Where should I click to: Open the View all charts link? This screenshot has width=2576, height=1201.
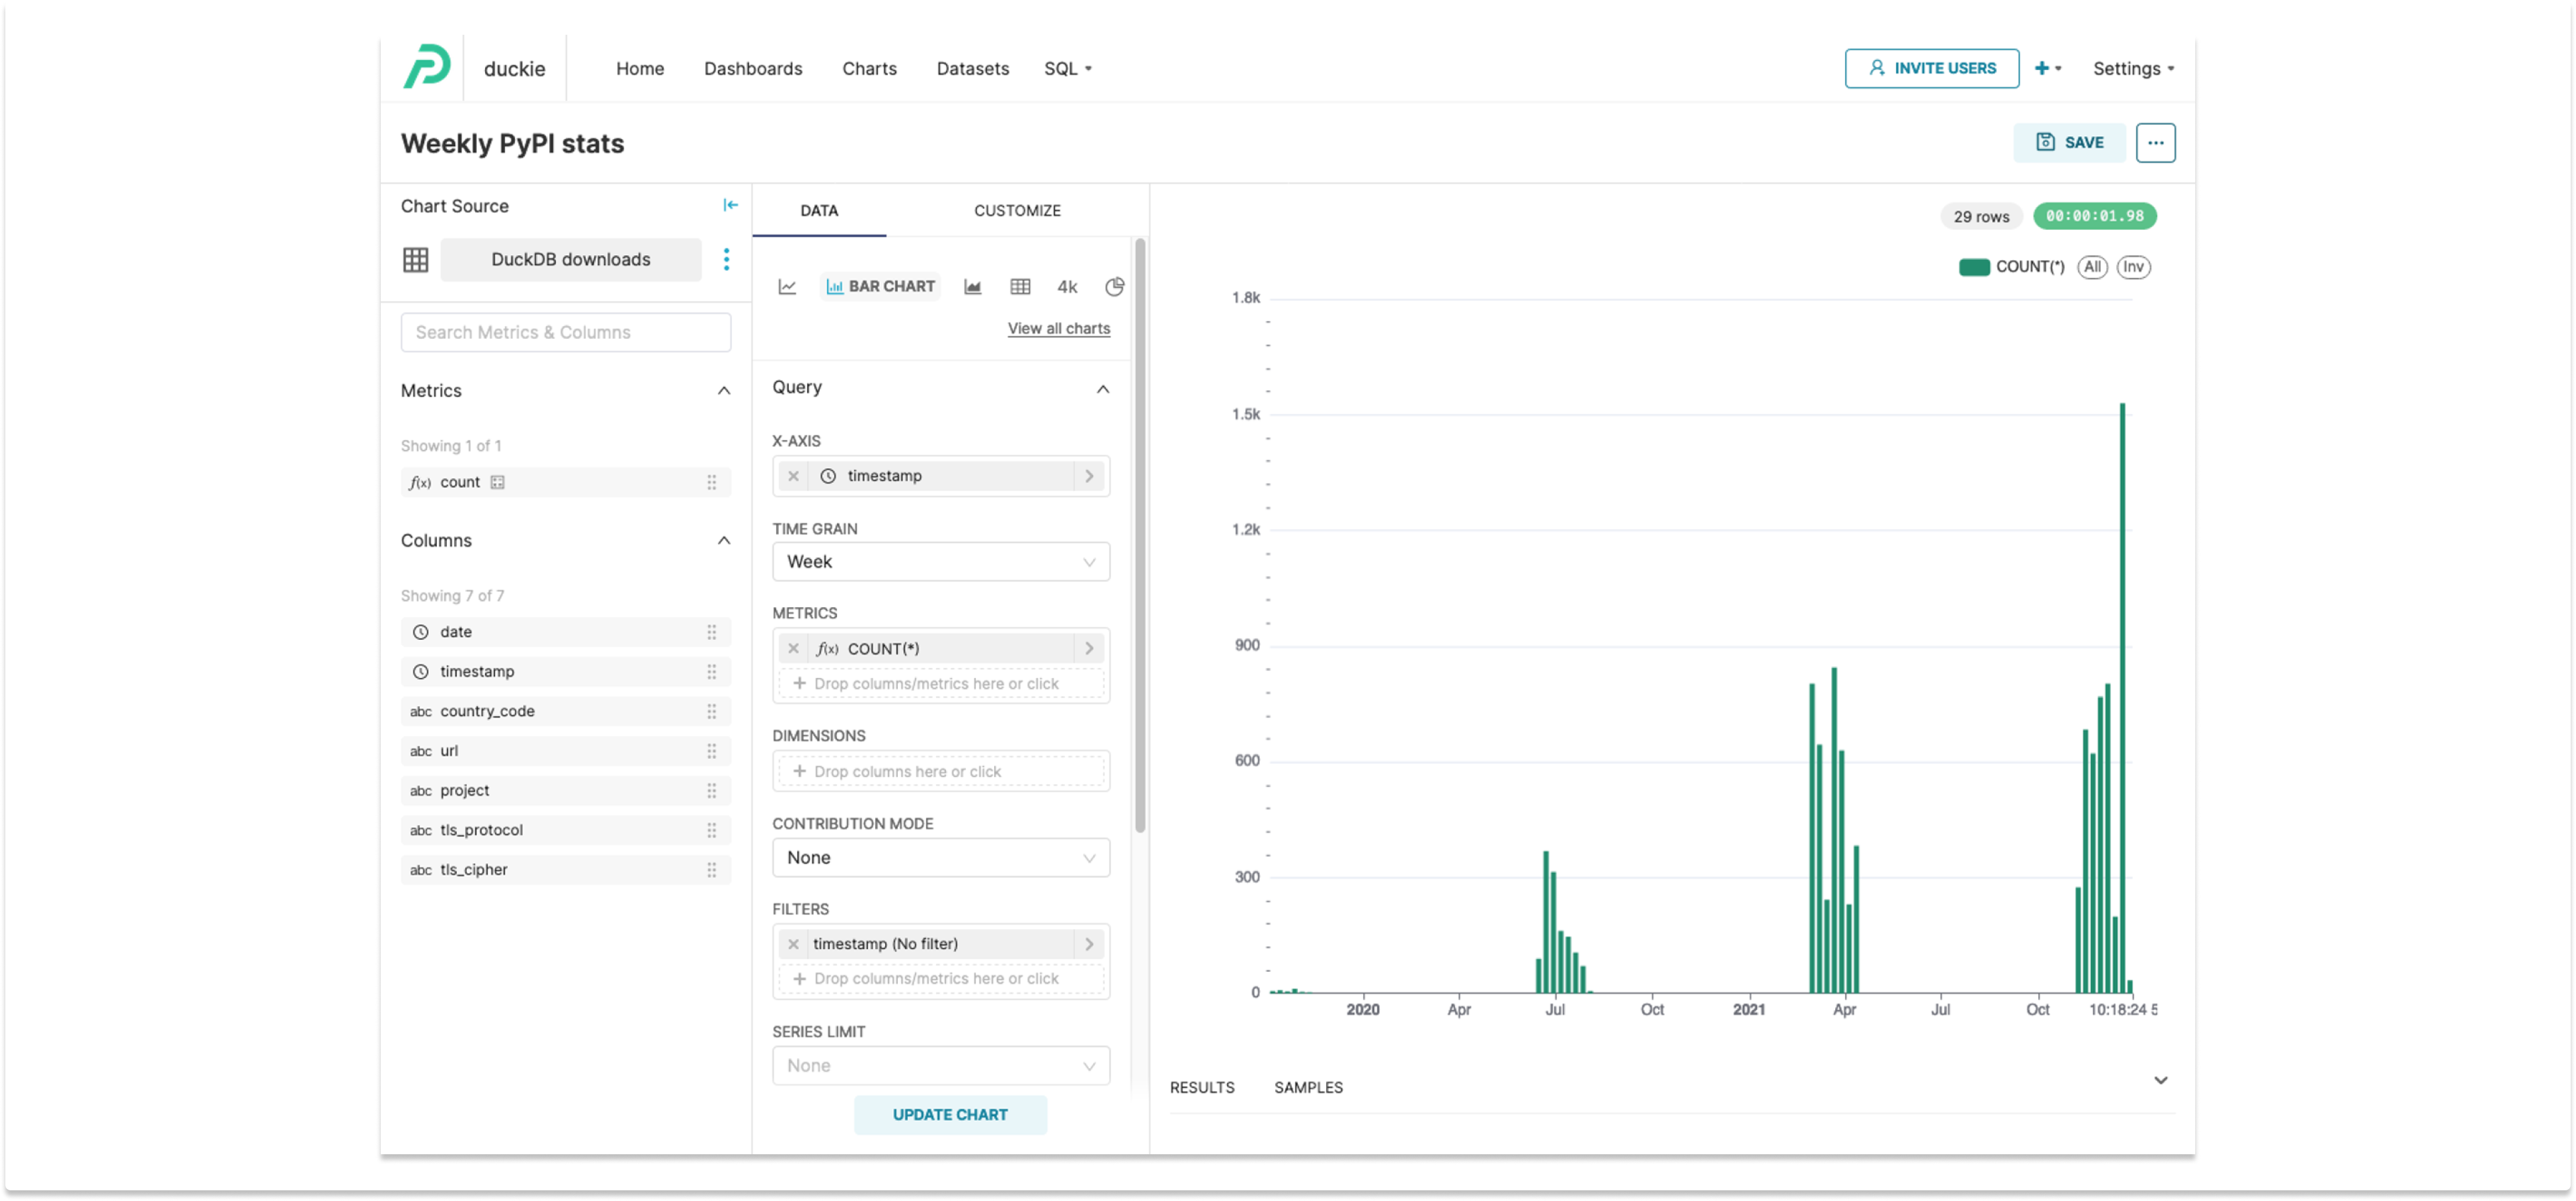(1058, 328)
